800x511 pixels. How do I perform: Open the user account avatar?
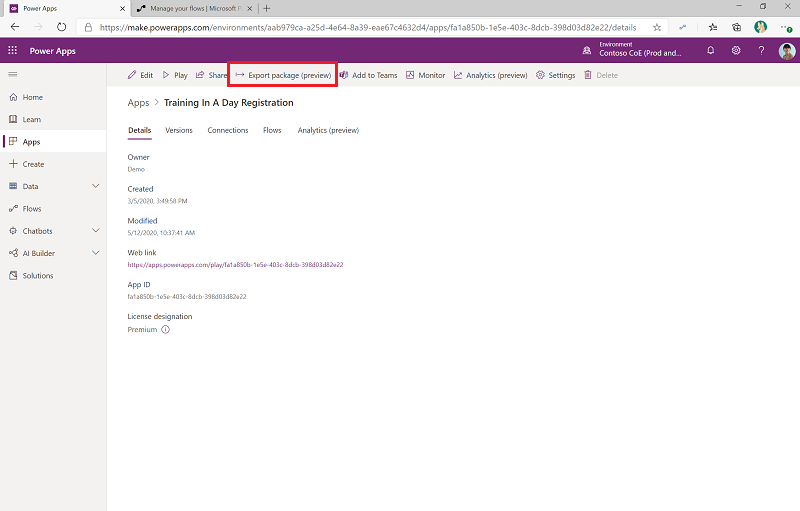(787, 51)
